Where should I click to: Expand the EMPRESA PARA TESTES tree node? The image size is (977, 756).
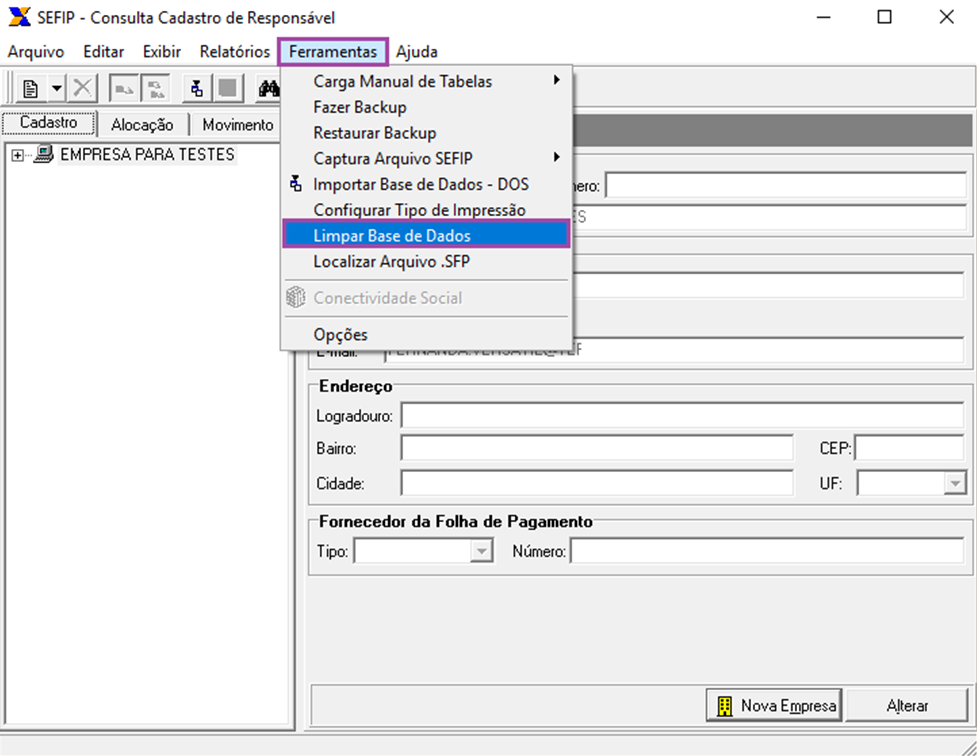(17, 155)
